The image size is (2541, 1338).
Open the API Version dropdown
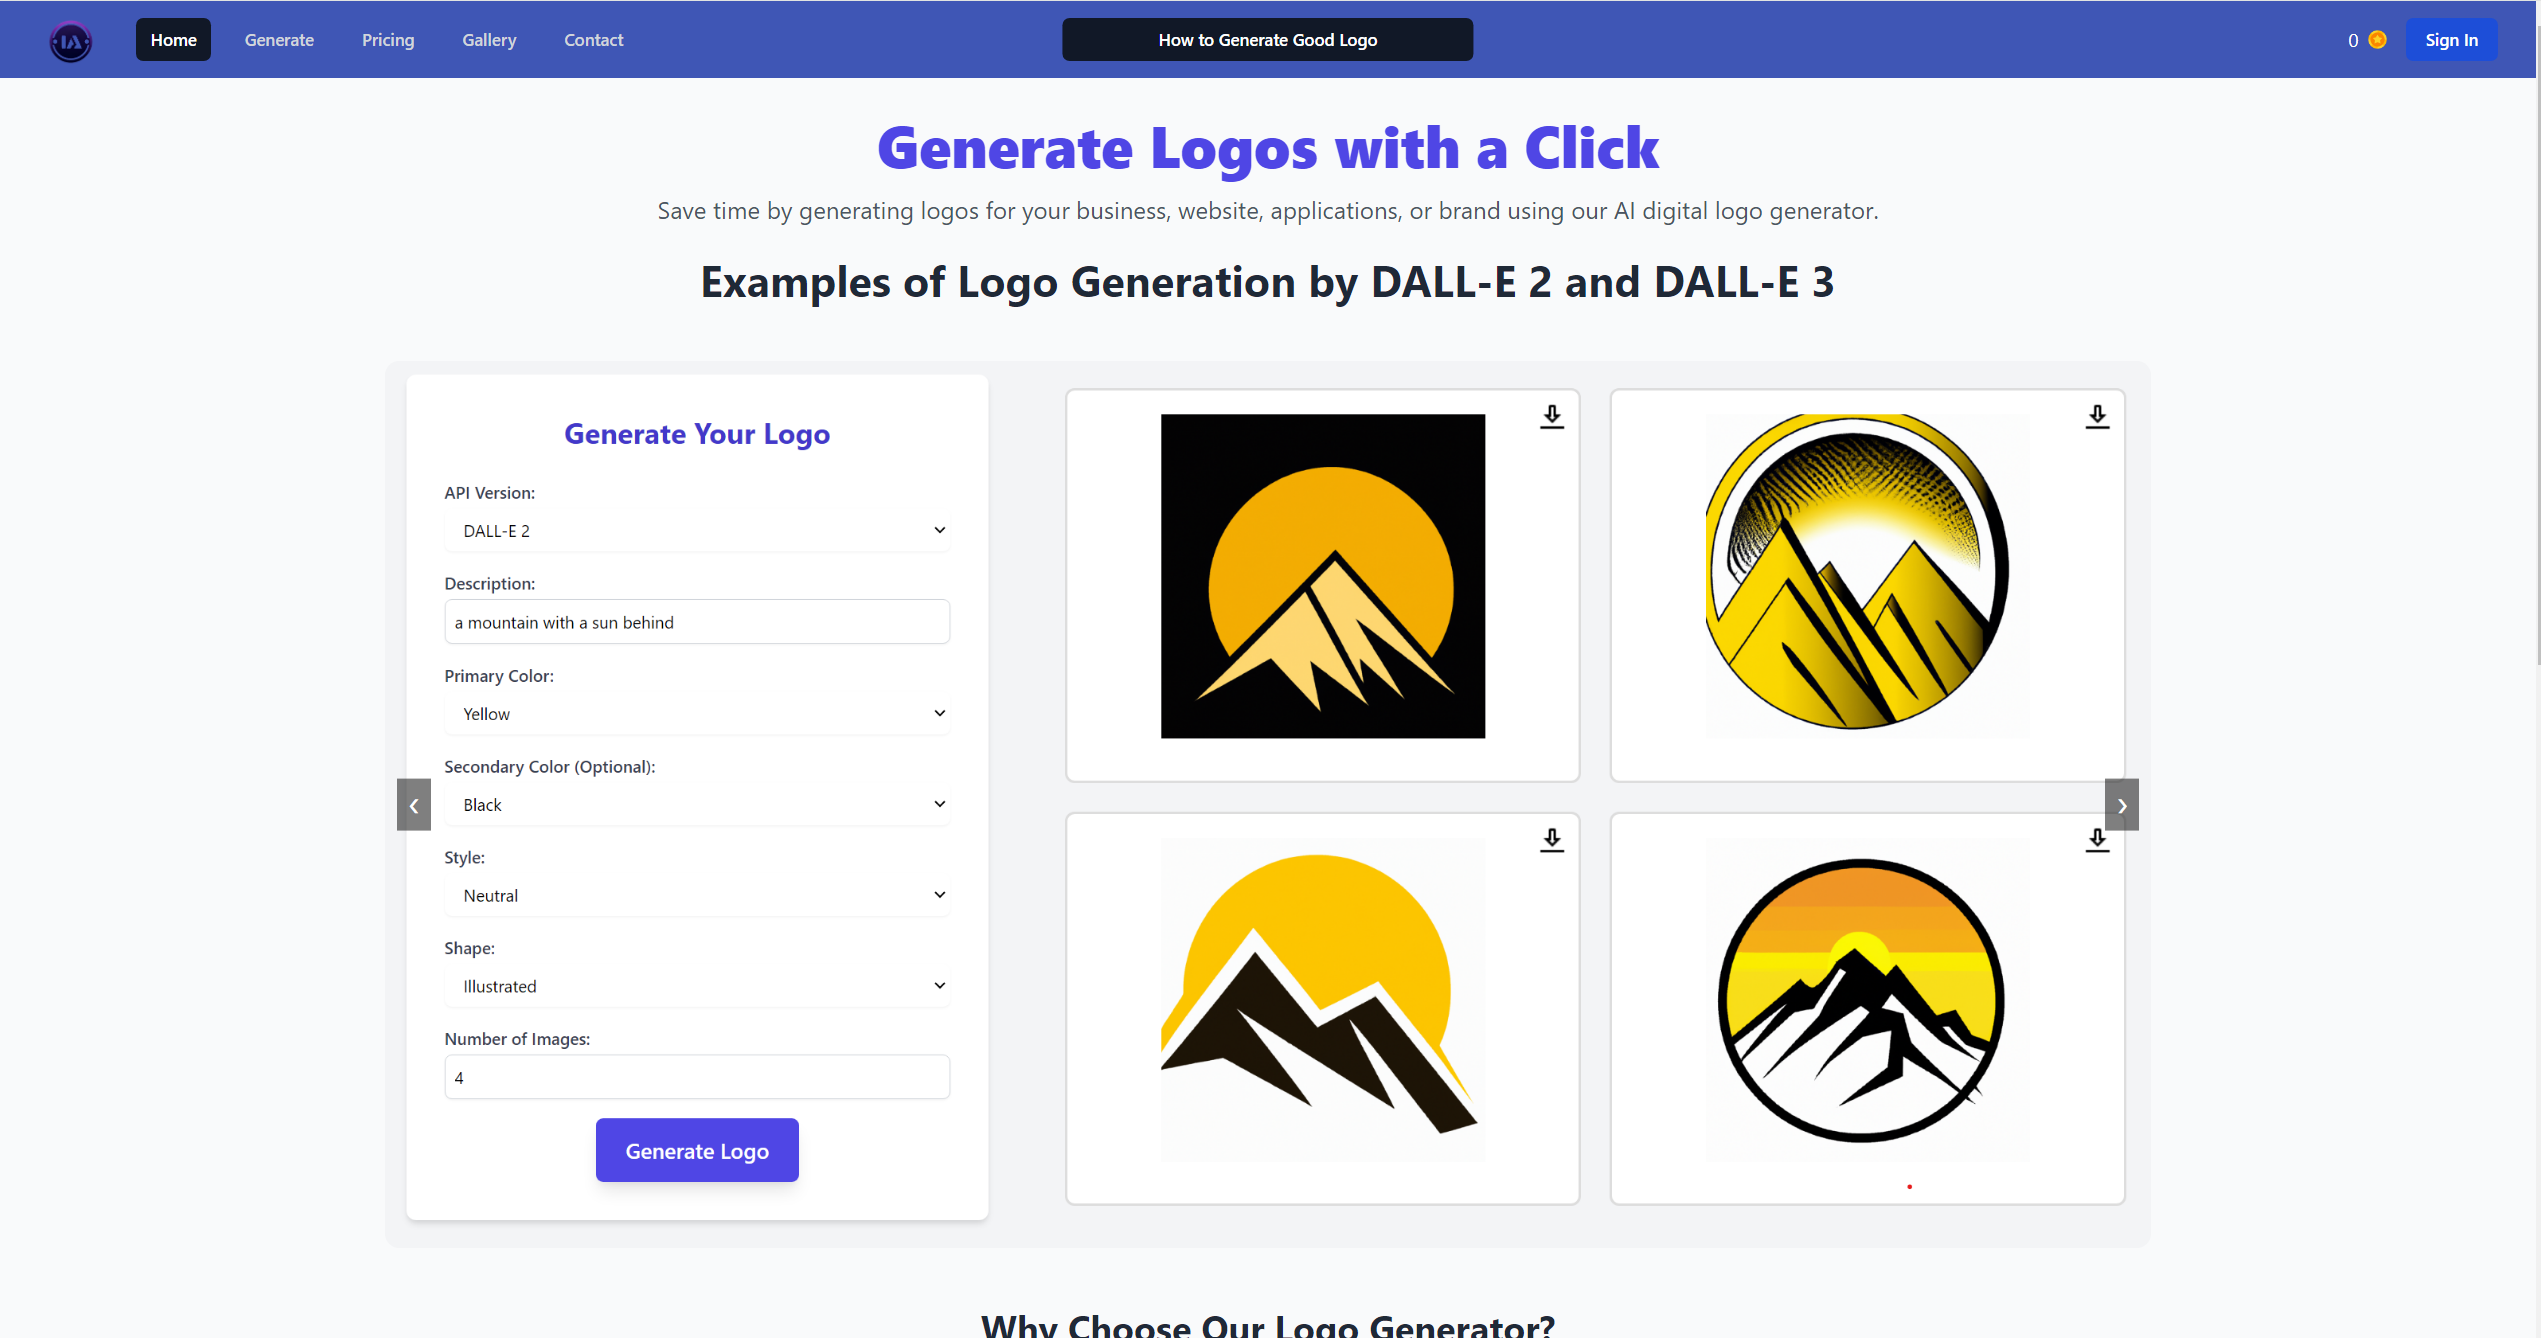point(697,531)
